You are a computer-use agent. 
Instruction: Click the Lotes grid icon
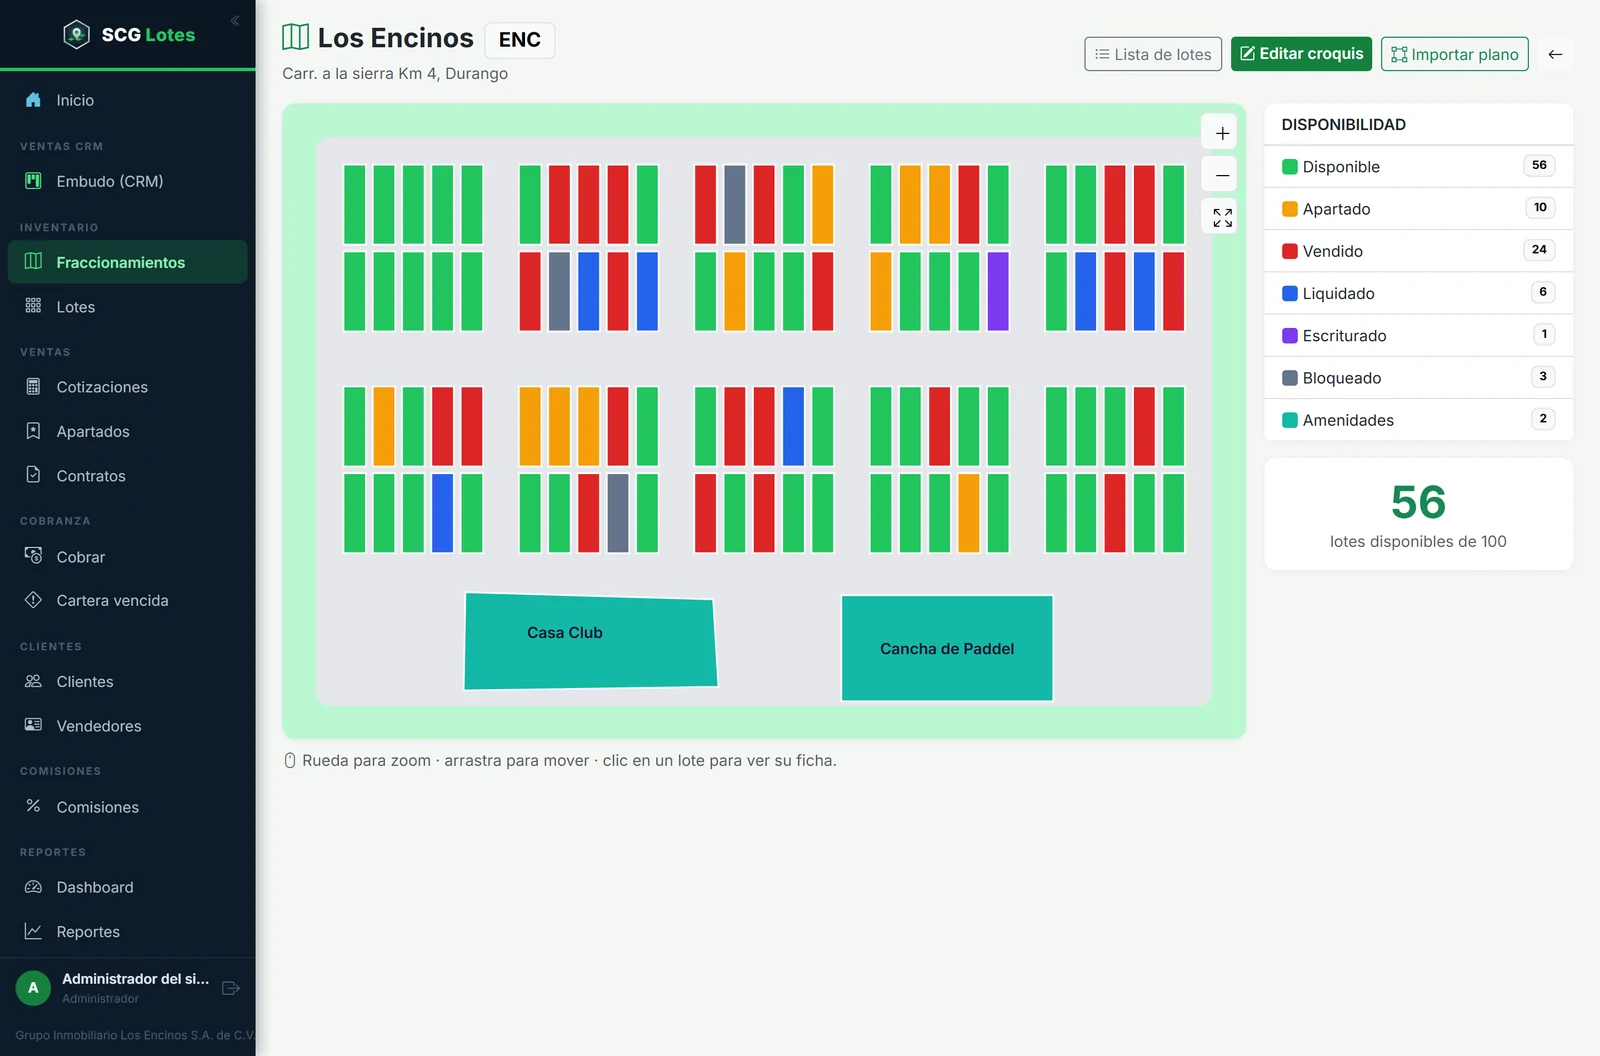point(33,306)
